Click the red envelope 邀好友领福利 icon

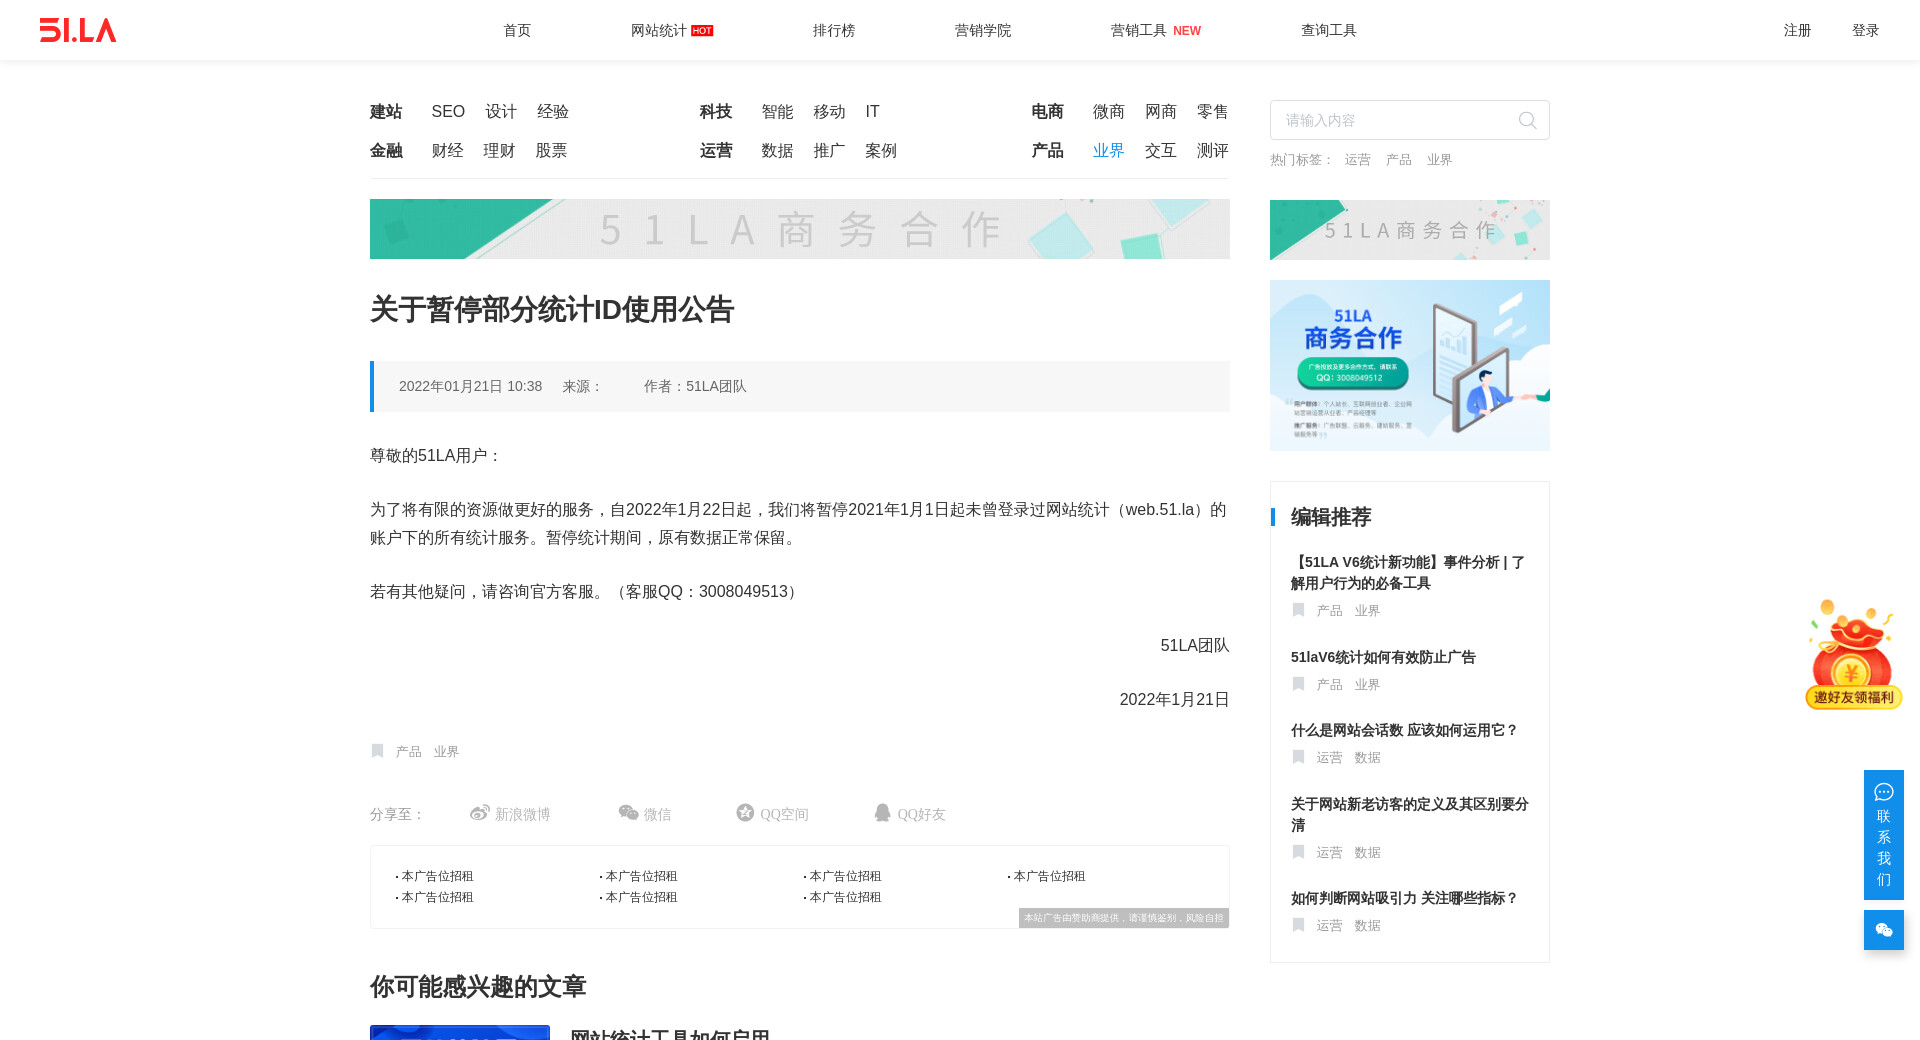tap(1852, 655)
